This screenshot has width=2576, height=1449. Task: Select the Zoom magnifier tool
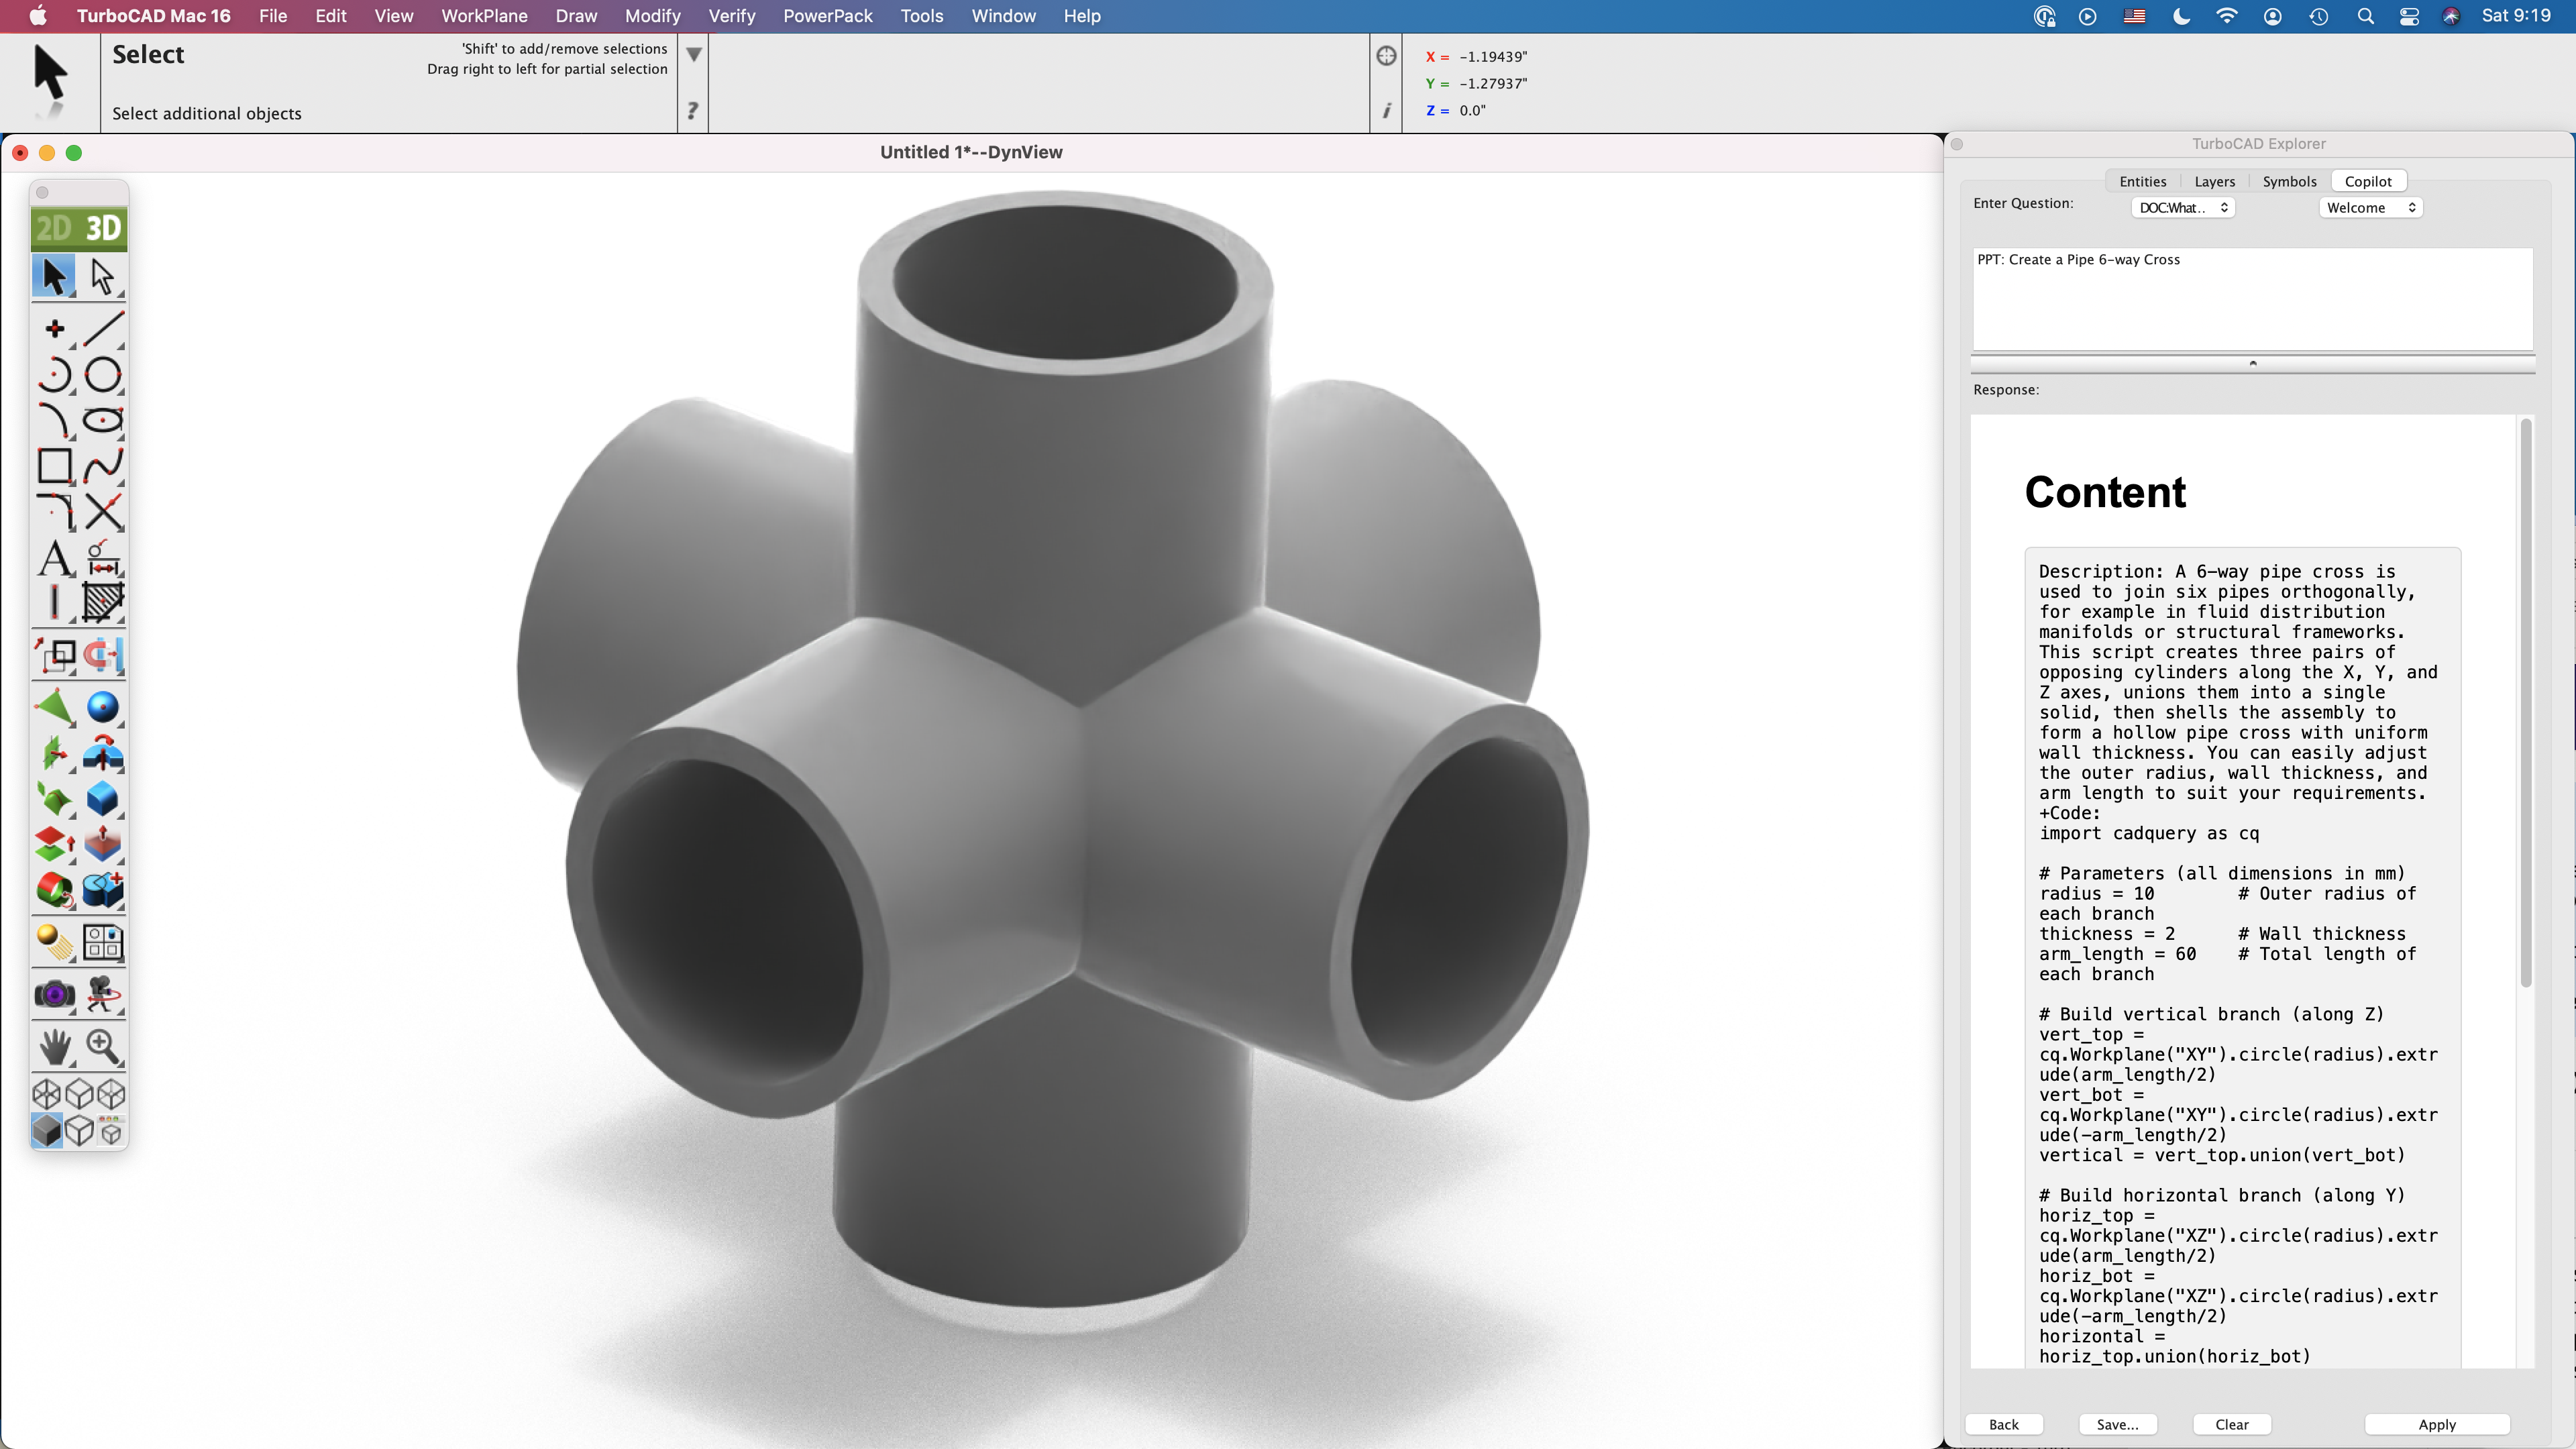[x=103, y=1046]
